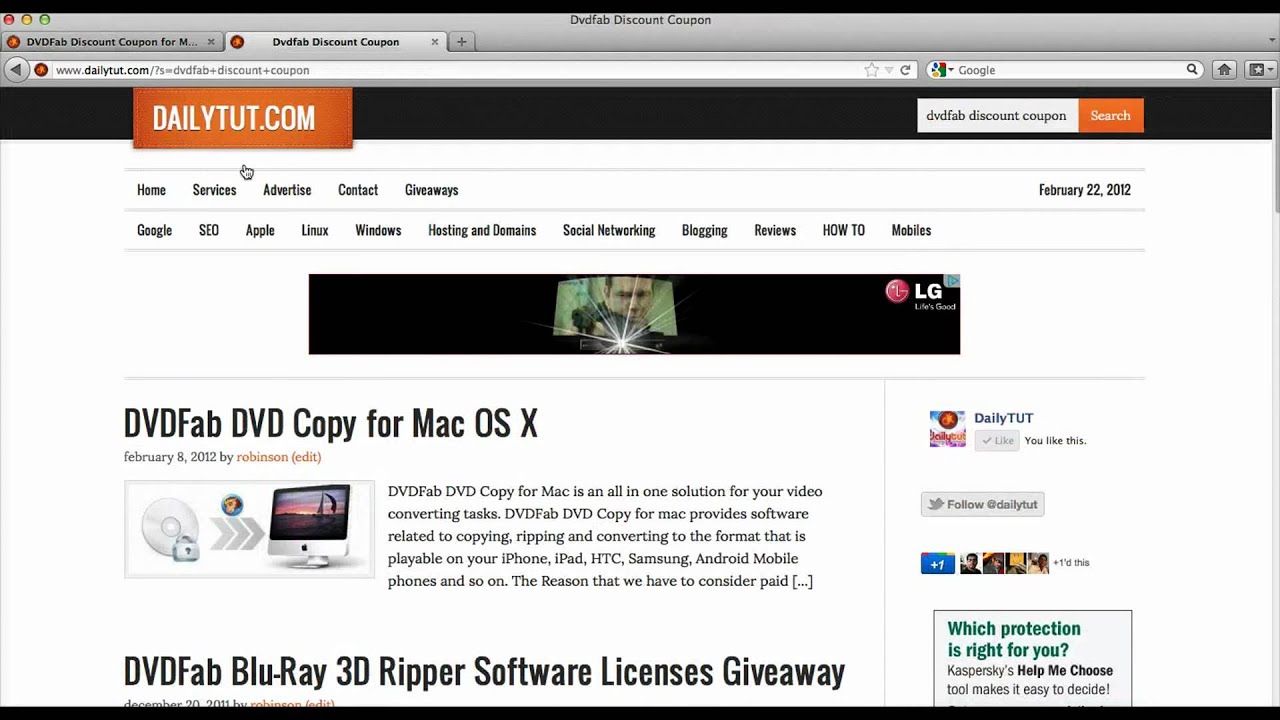
Task: Click the orange Search button
Action: pyautogui.click(x=1110, y=115)
